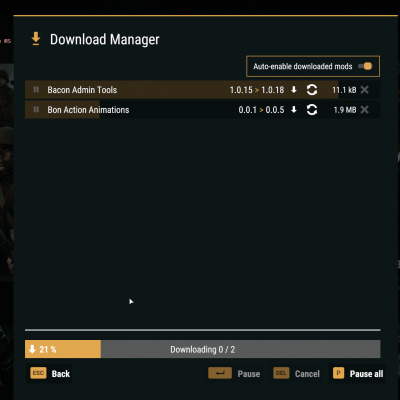The height and width of the screenshot is (400, 400).
Task: Click the Cancel DEL button
Action: (x=296, y=373)
